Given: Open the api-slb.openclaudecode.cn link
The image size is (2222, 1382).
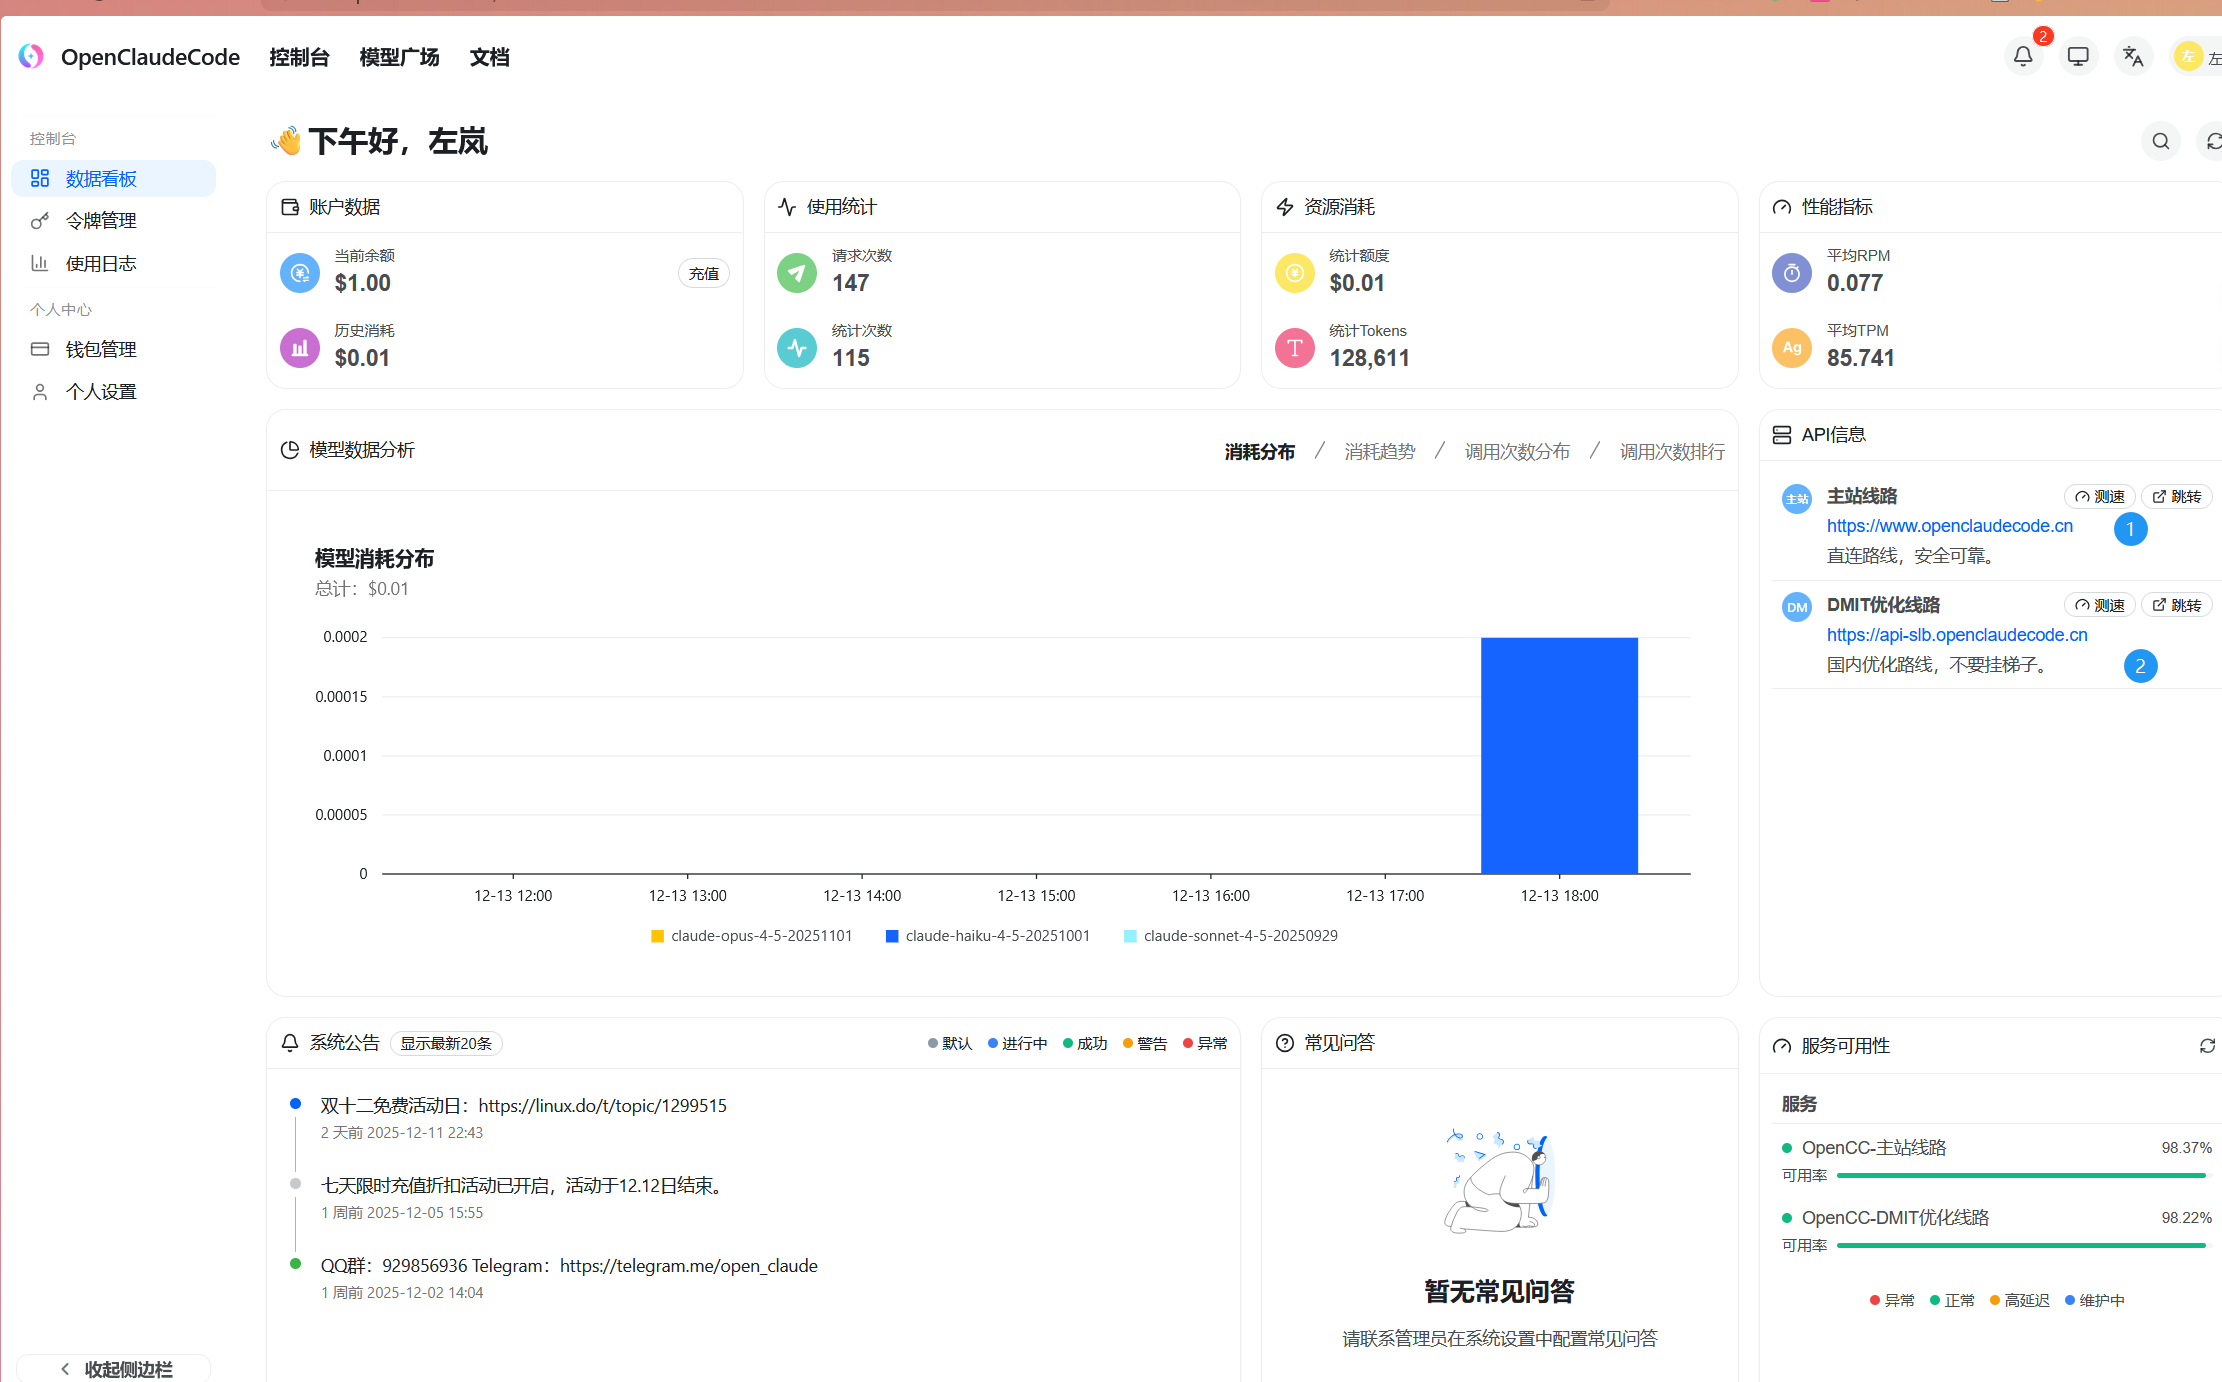Looking at the screenshot, I should 1956,635.
